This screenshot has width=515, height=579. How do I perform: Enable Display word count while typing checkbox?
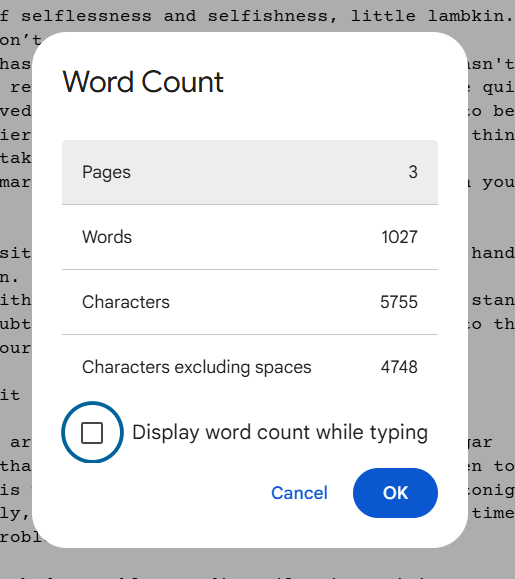point(92,432)
